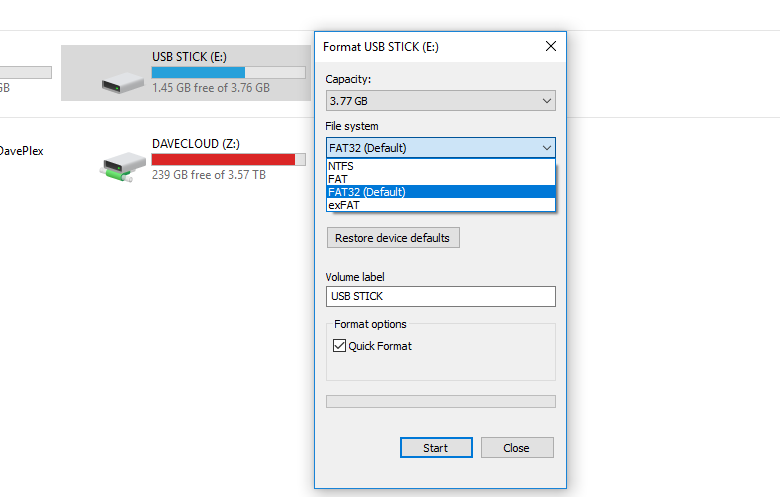Click the Start button
The width and height of the screenshot is (780, 497).
coord(436,448)
